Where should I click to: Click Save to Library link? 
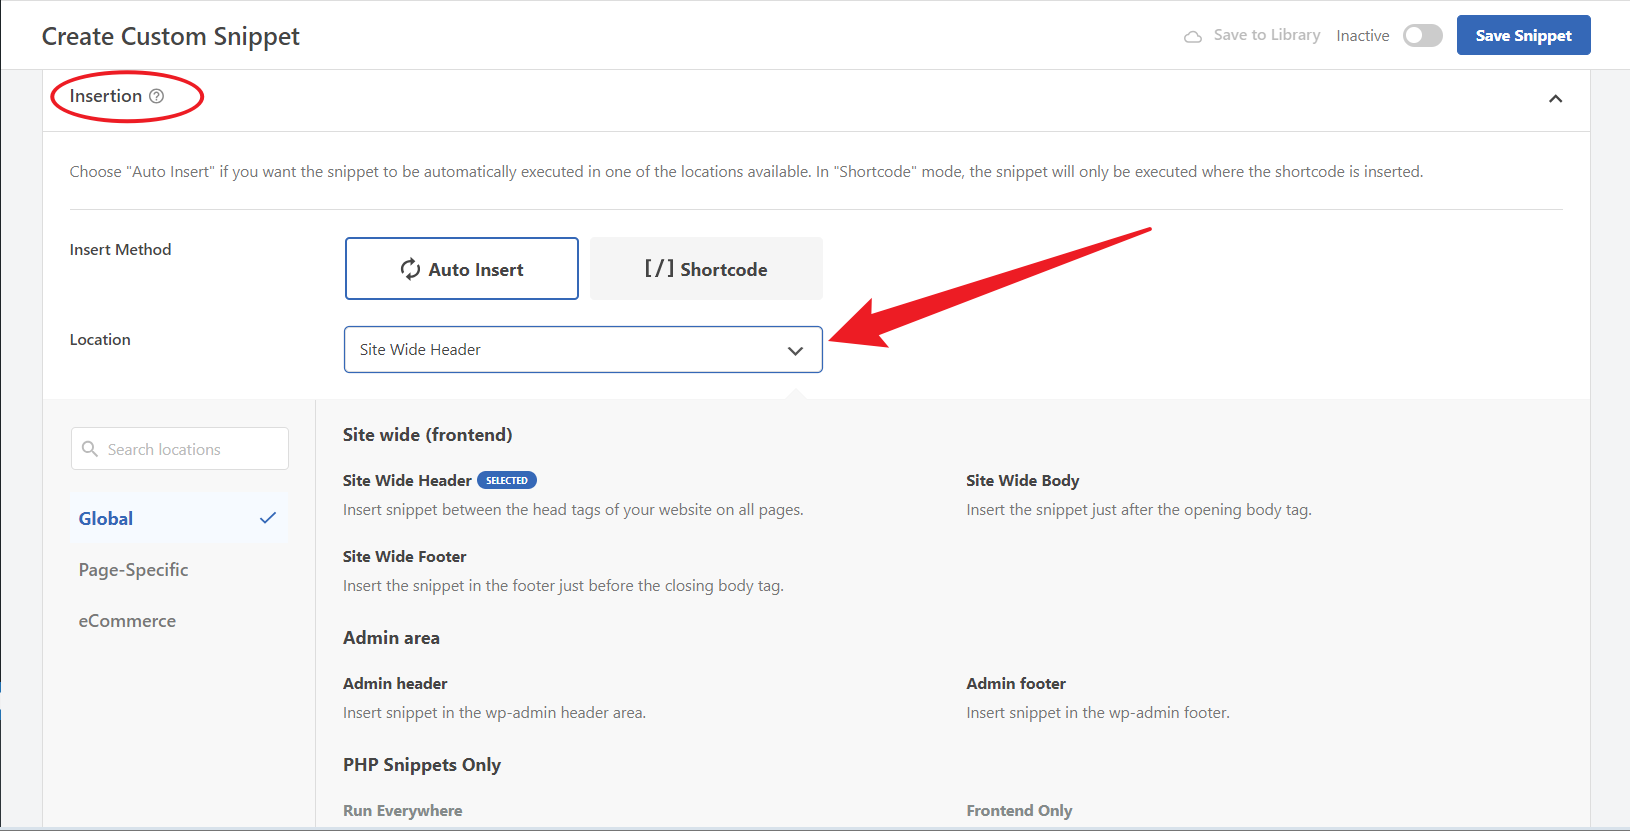[1266, 35]
